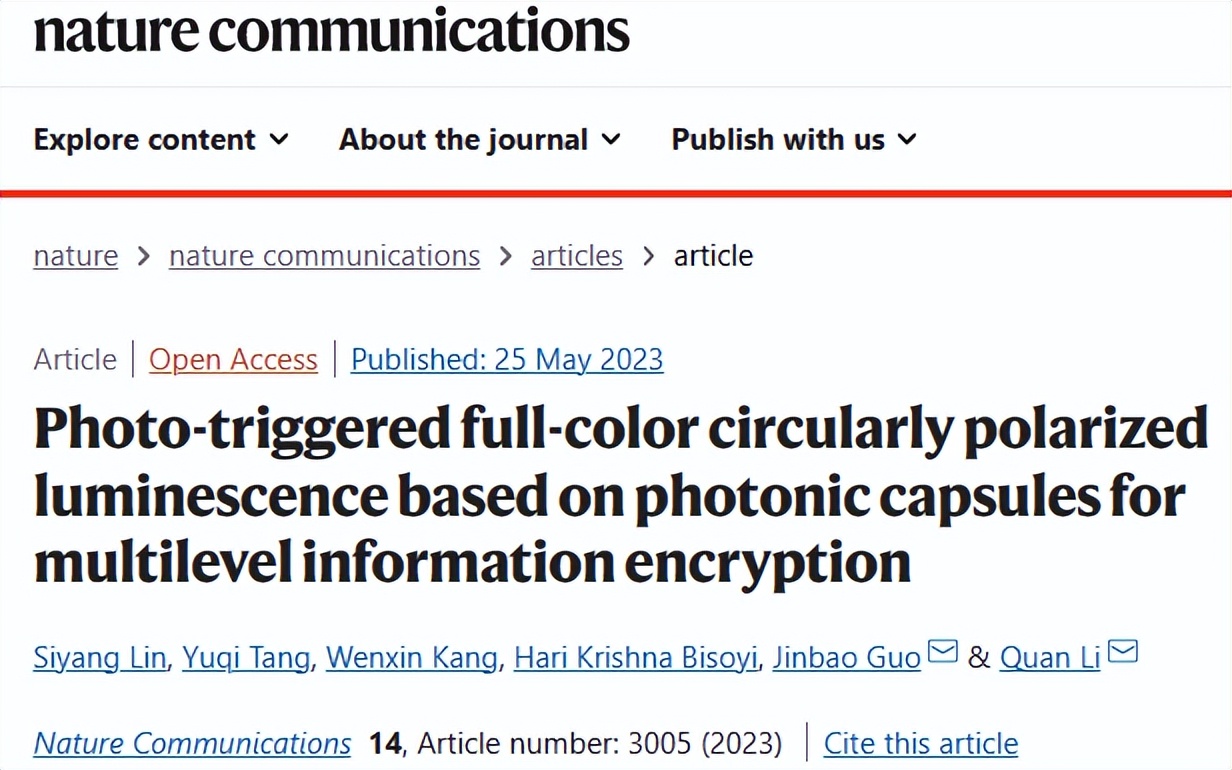1232x770 pixels.
Task: Click the email icon beside Jinbao Guo
Action: [x=942, y=653]
